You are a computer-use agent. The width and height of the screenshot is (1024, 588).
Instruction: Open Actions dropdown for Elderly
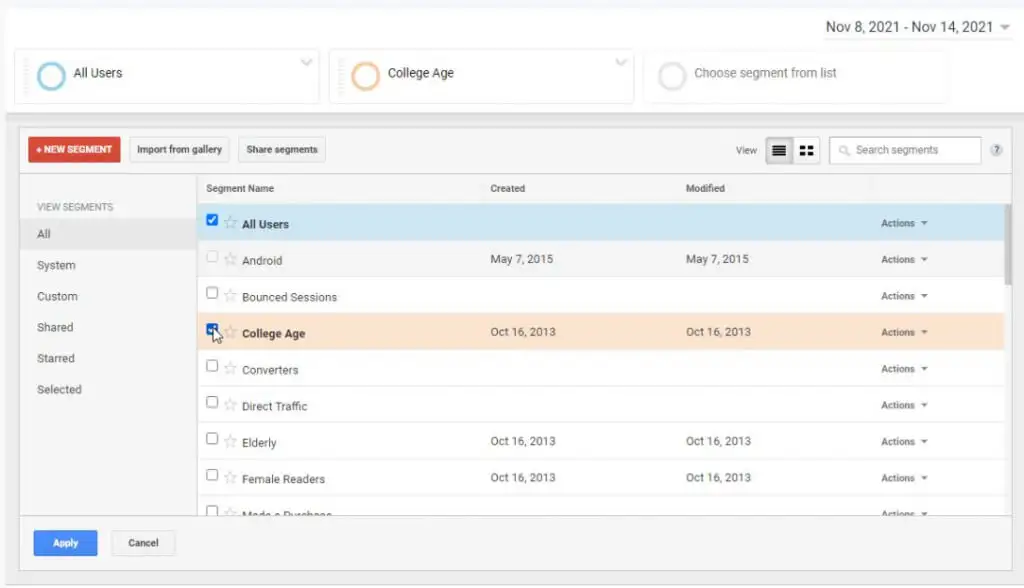pos(904,442)
